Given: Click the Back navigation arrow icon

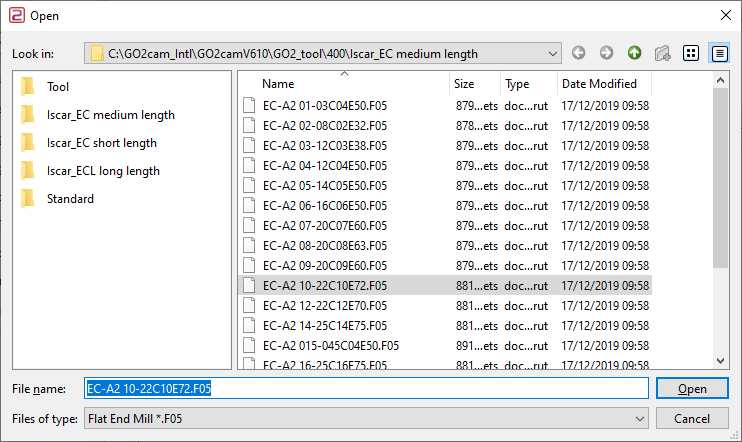Looking at the screenshot, I should (580, 53).
